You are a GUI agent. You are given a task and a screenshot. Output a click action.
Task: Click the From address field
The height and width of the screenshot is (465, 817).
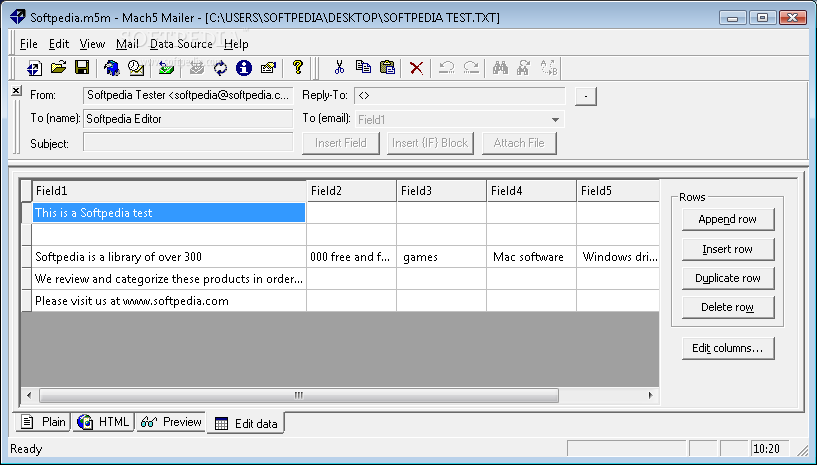point(188,95)
